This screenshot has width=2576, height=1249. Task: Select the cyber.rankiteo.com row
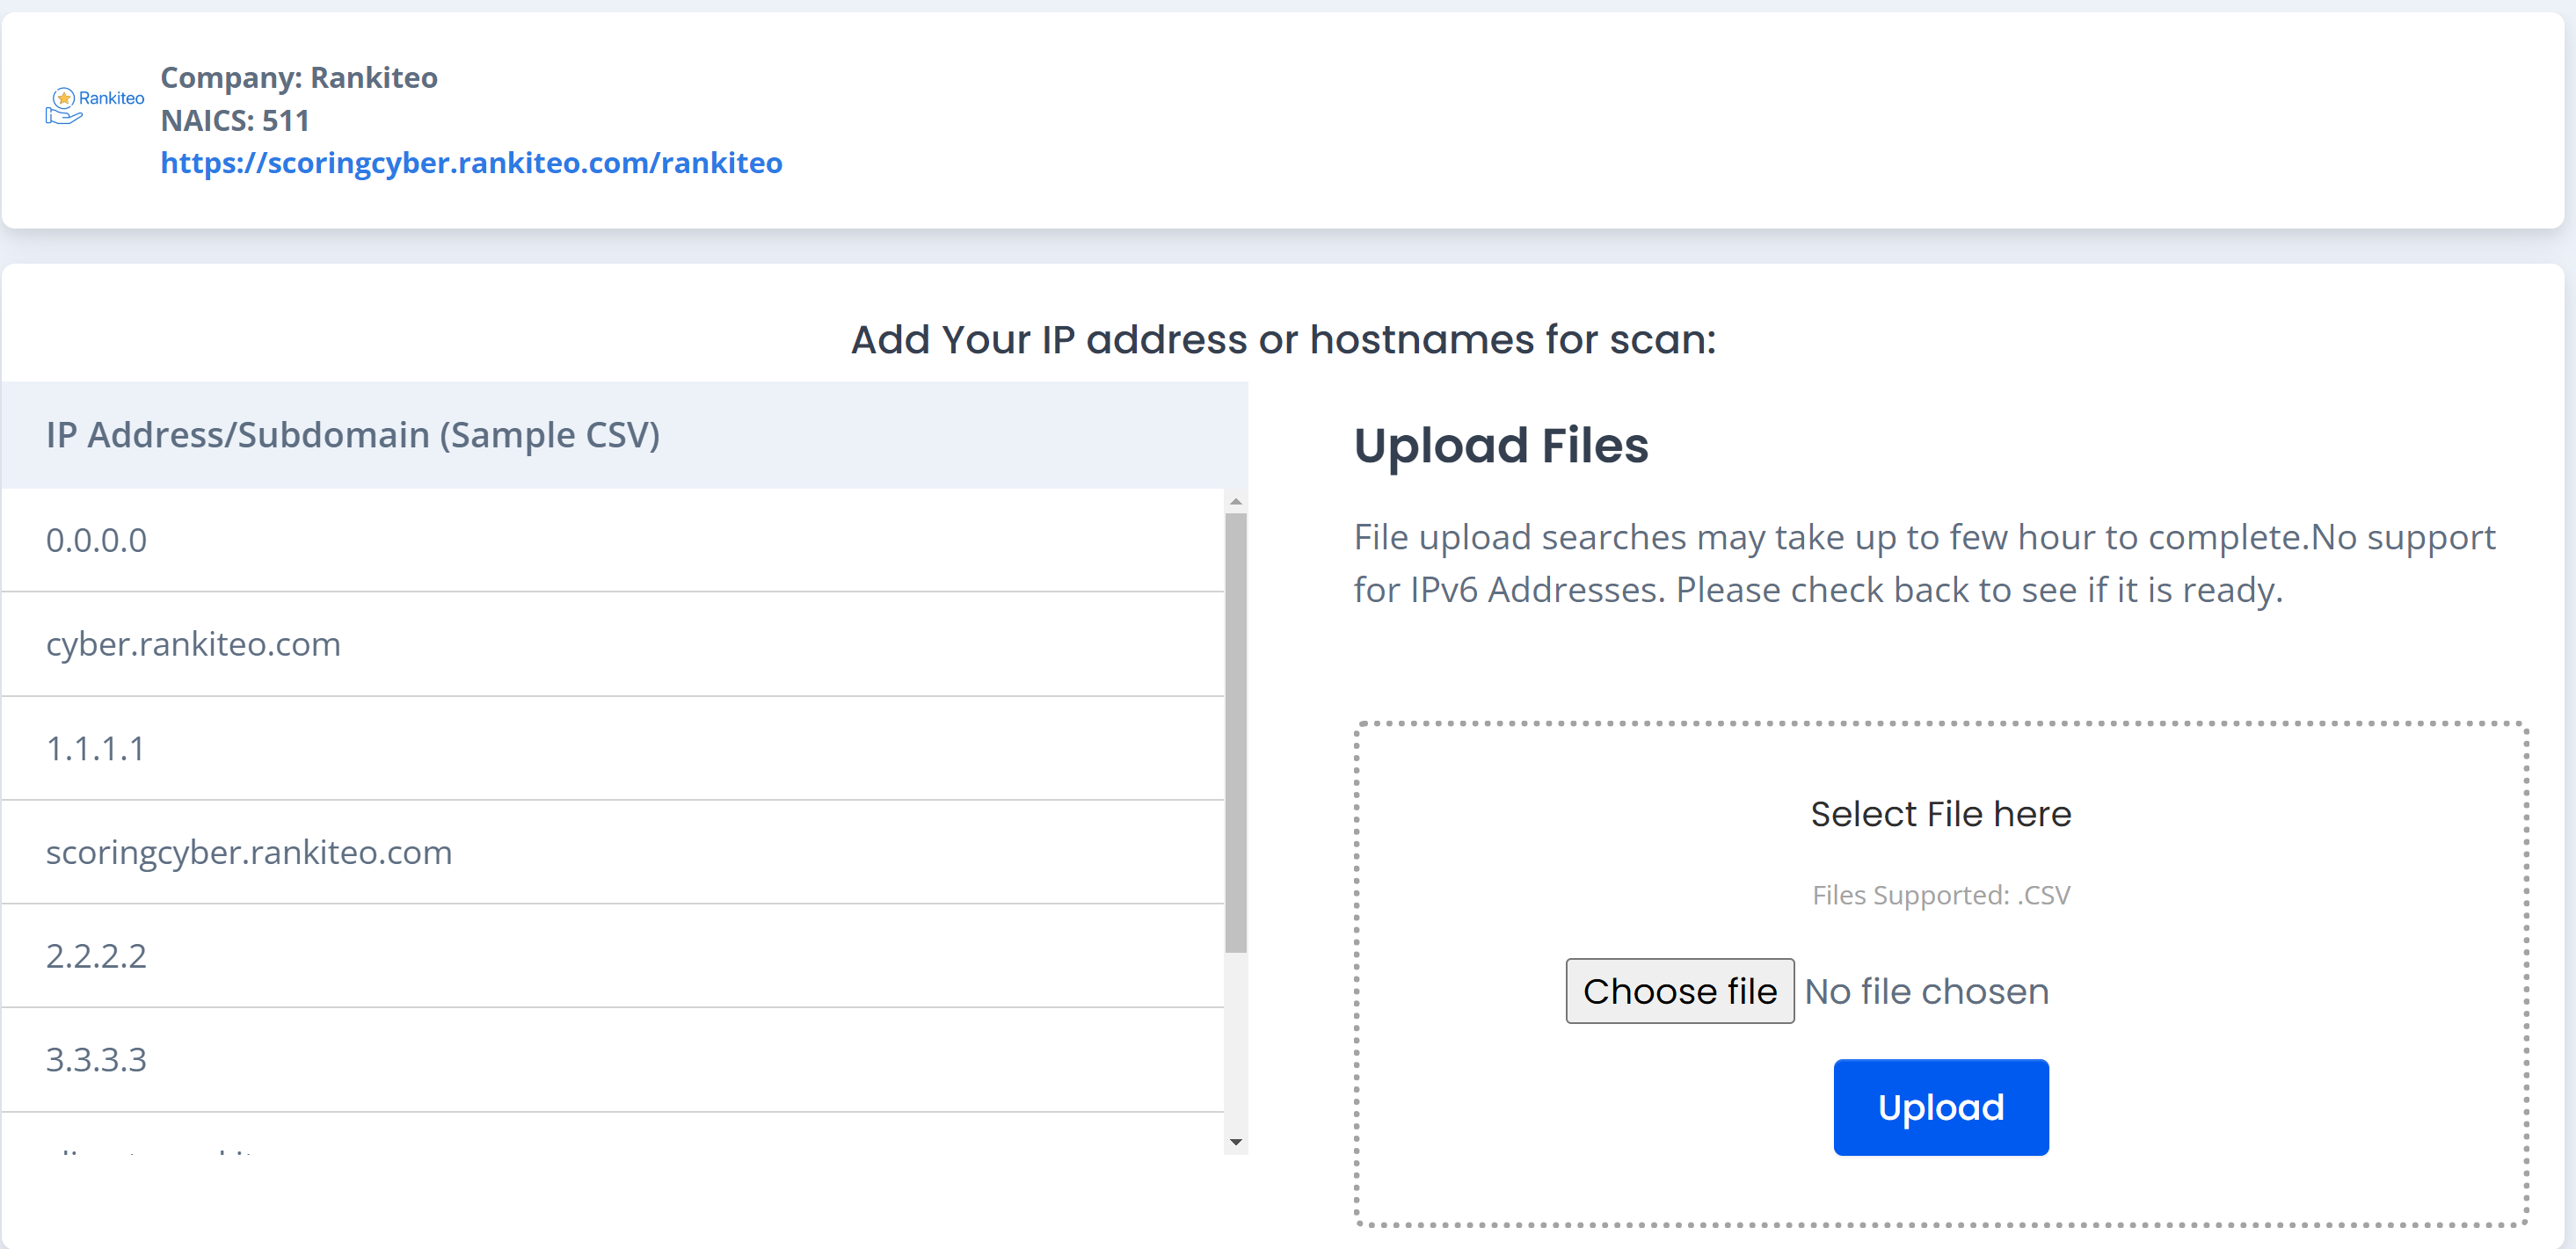pyautogui.click(x=193, y=644)
